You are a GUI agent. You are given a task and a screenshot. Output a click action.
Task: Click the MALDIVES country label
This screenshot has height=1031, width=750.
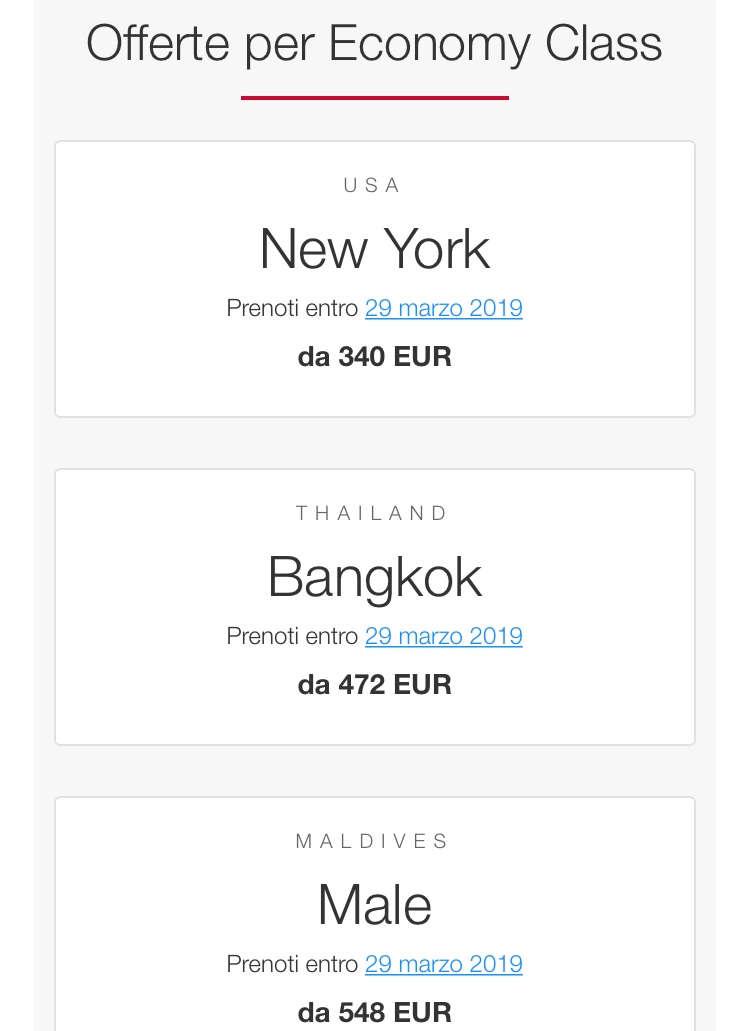click(373, 841)
